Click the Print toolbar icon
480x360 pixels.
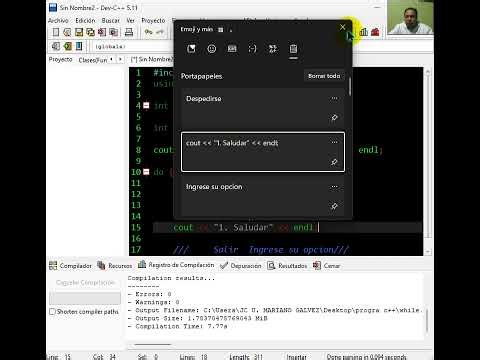pyautogui.click(x=129, y=32)
